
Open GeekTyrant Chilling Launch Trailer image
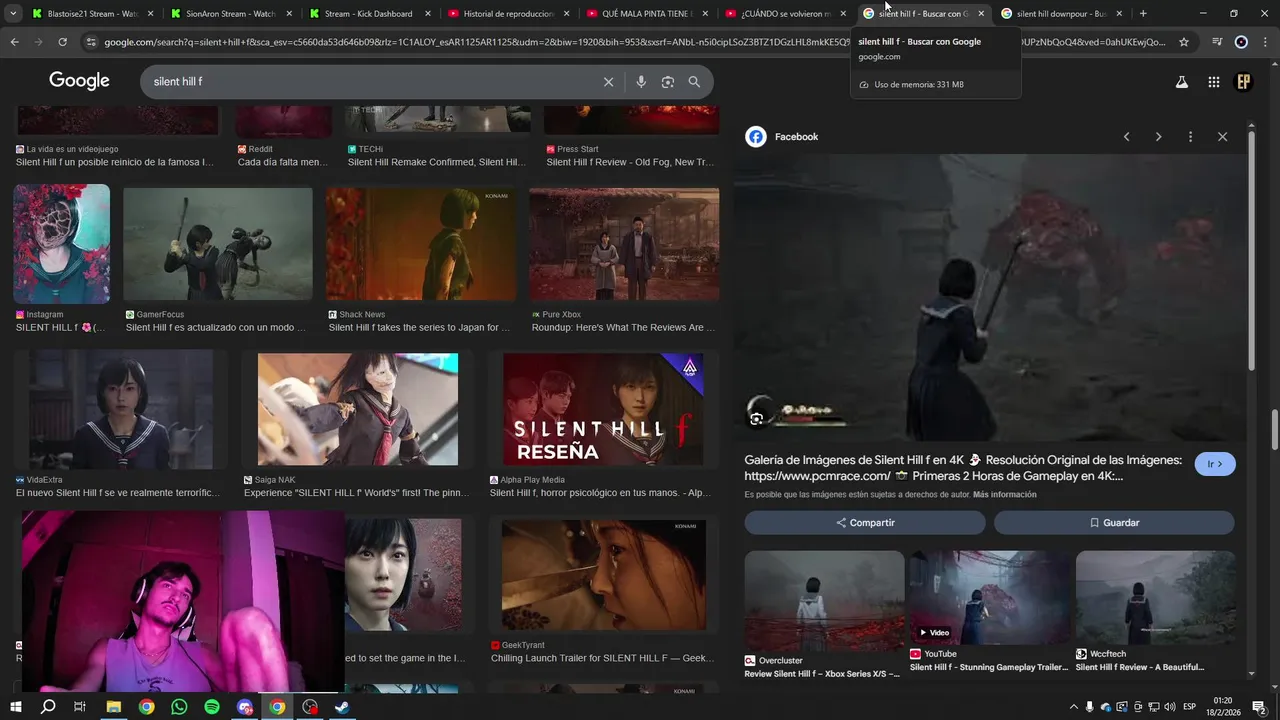click(x=604, y=575)
